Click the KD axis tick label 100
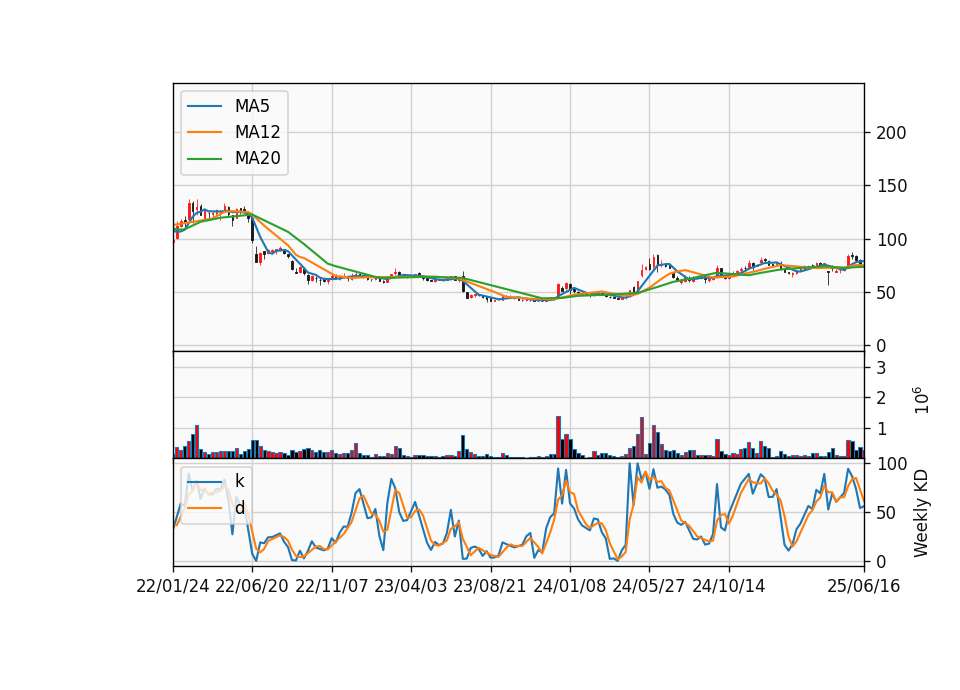Image resolution: width=960 pixels, height=690 pixels. (x=891, y=464)
